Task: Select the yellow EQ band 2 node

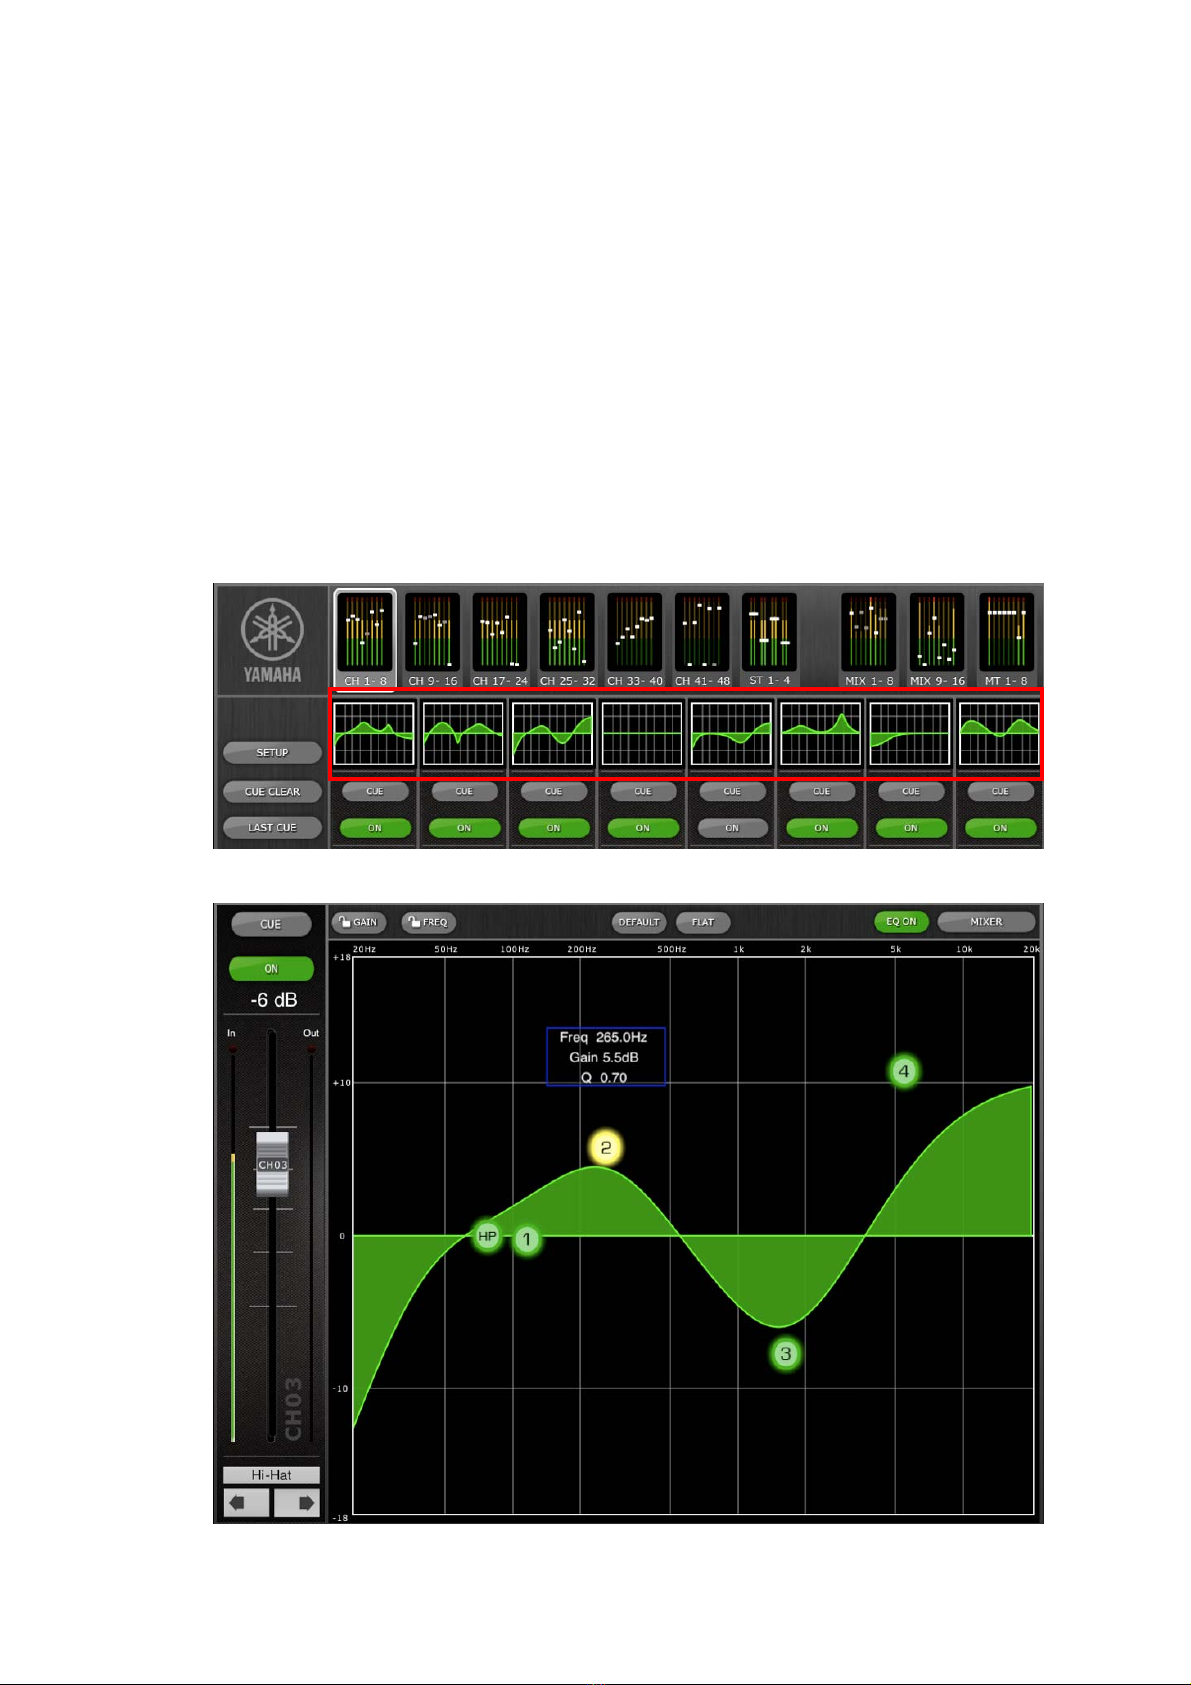Action: click(x=606, y=1148)
